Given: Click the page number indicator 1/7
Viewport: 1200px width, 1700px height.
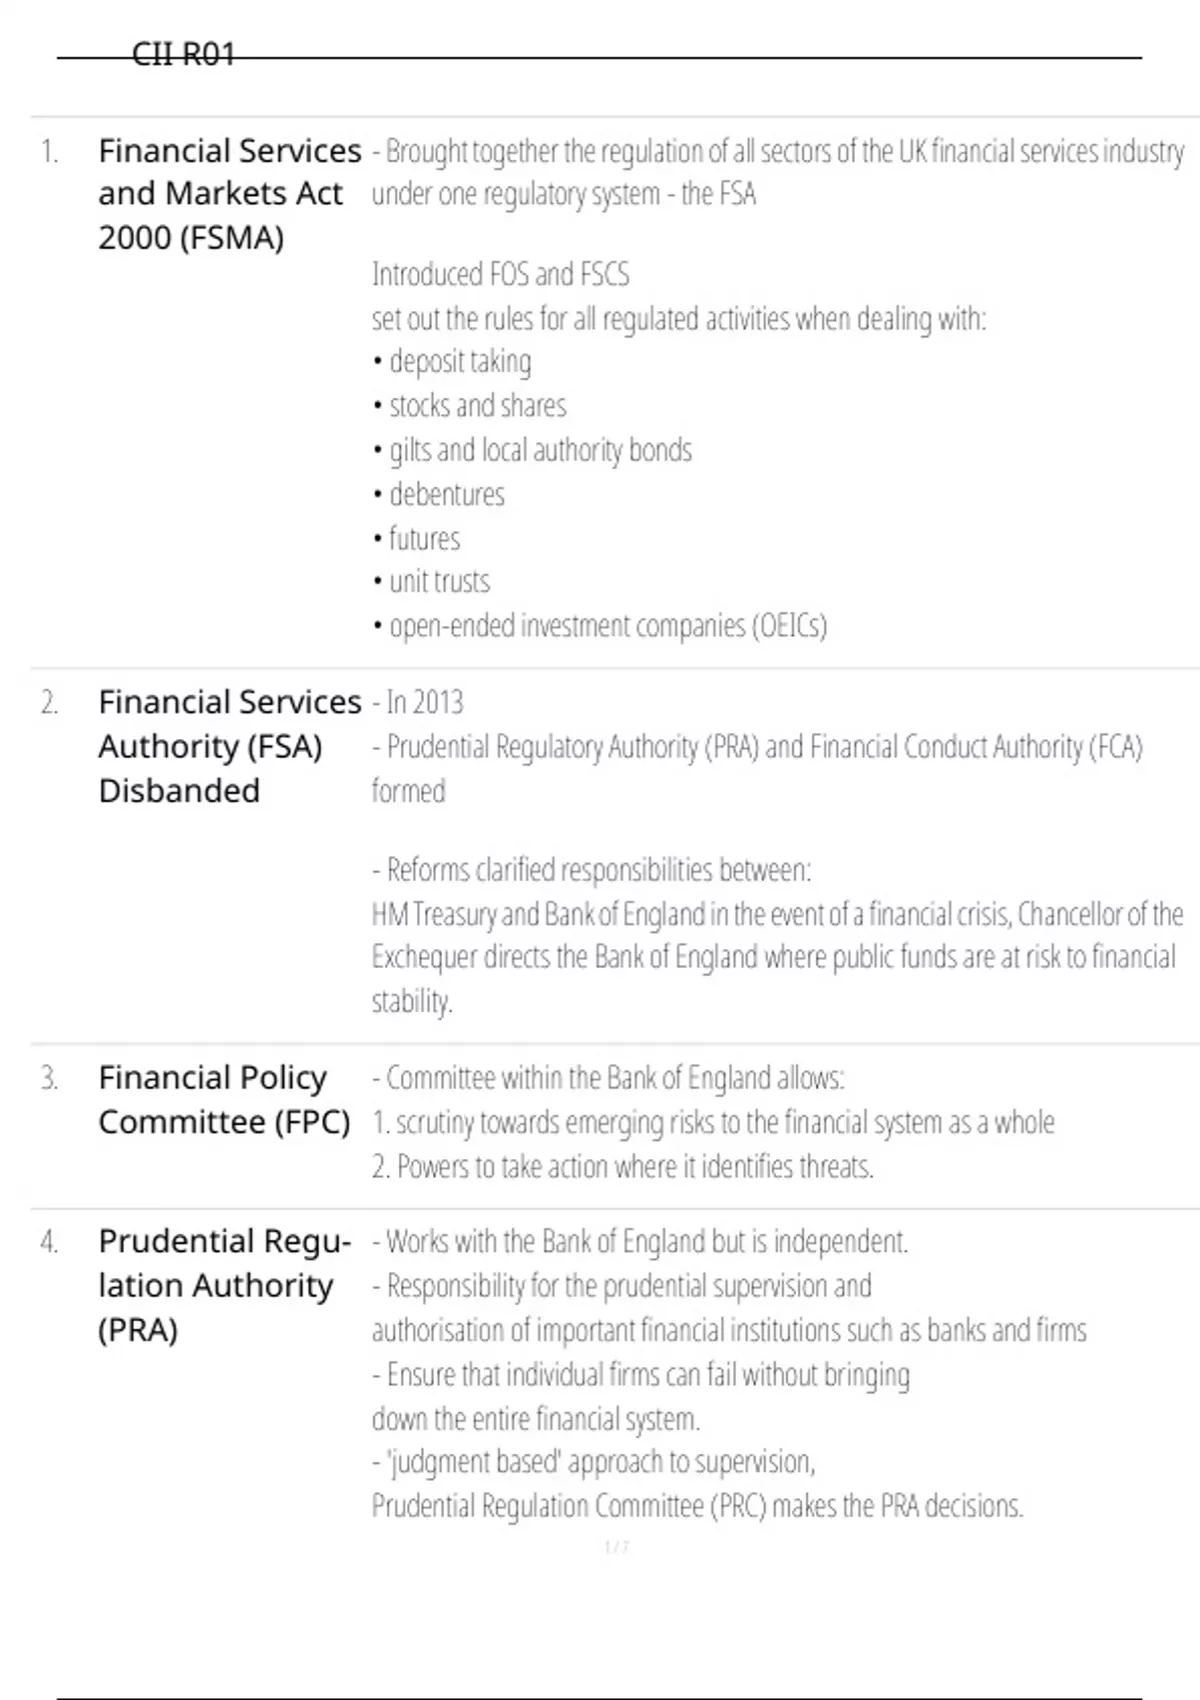Looking at the screenshot, I should coord(616,1548).
